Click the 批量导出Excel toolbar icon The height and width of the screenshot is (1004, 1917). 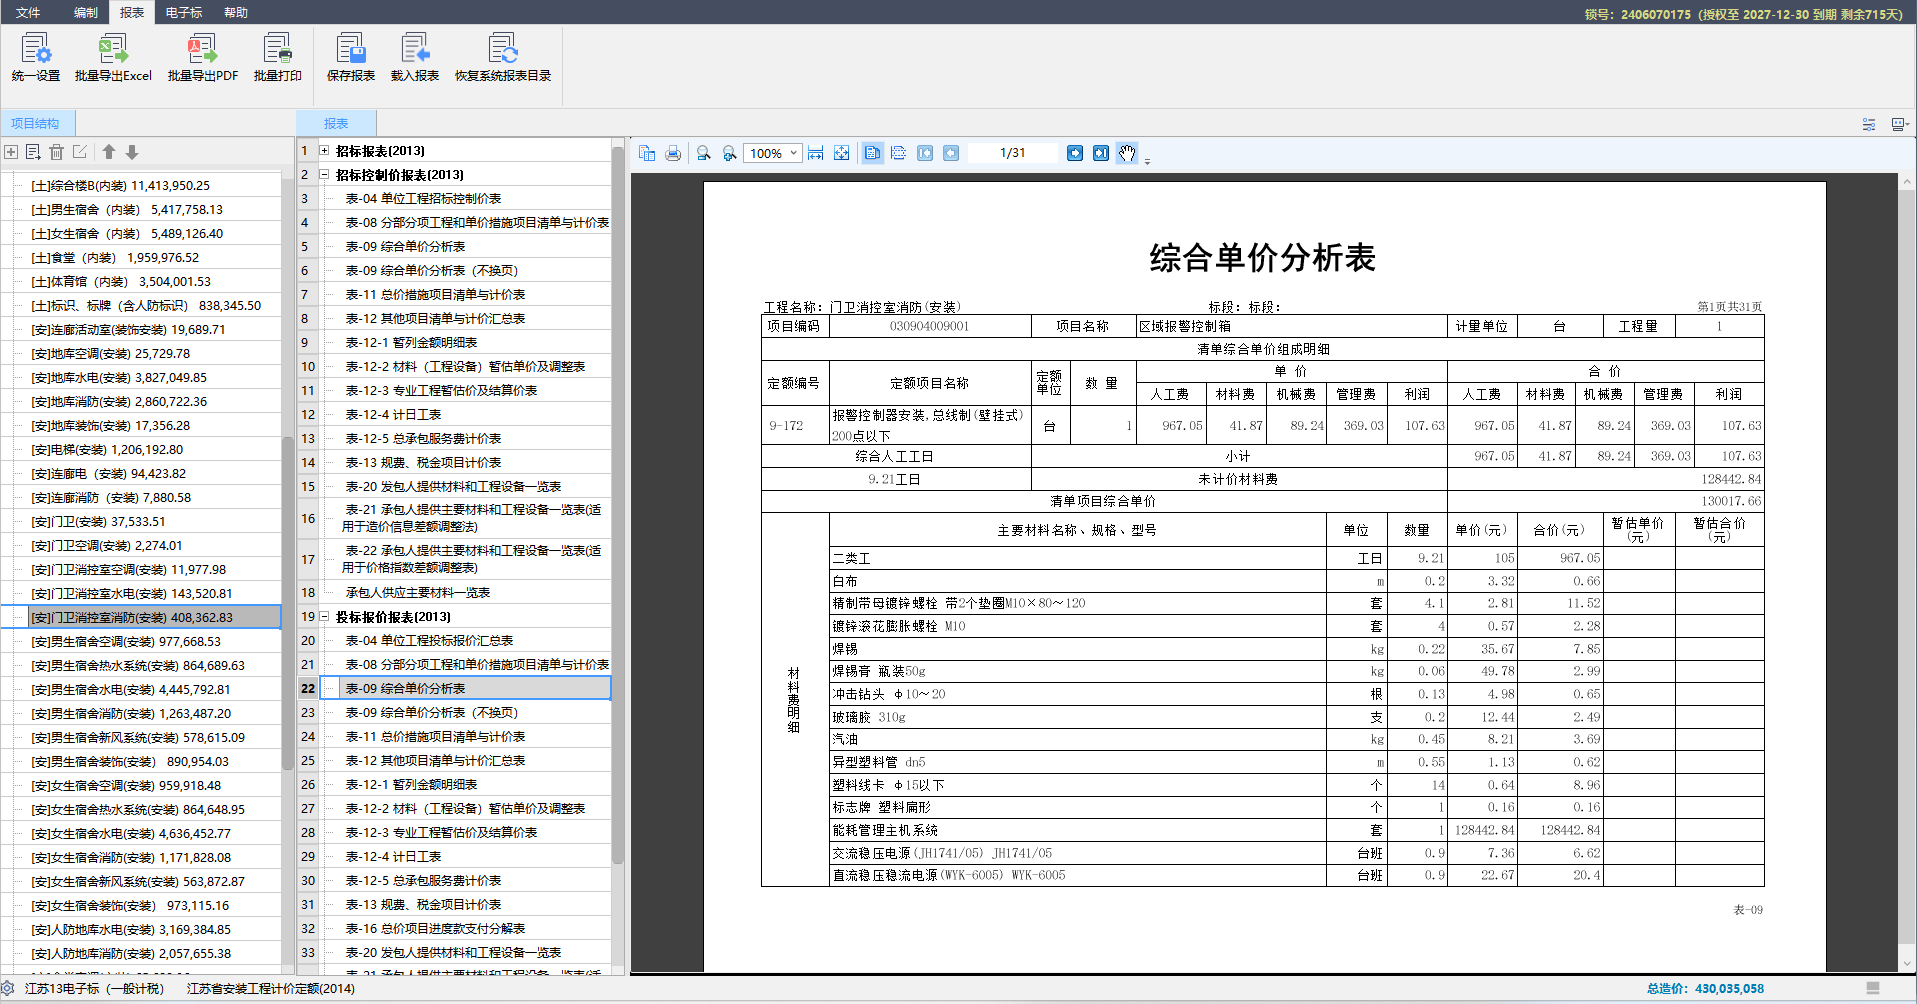[x=113, y=57]
